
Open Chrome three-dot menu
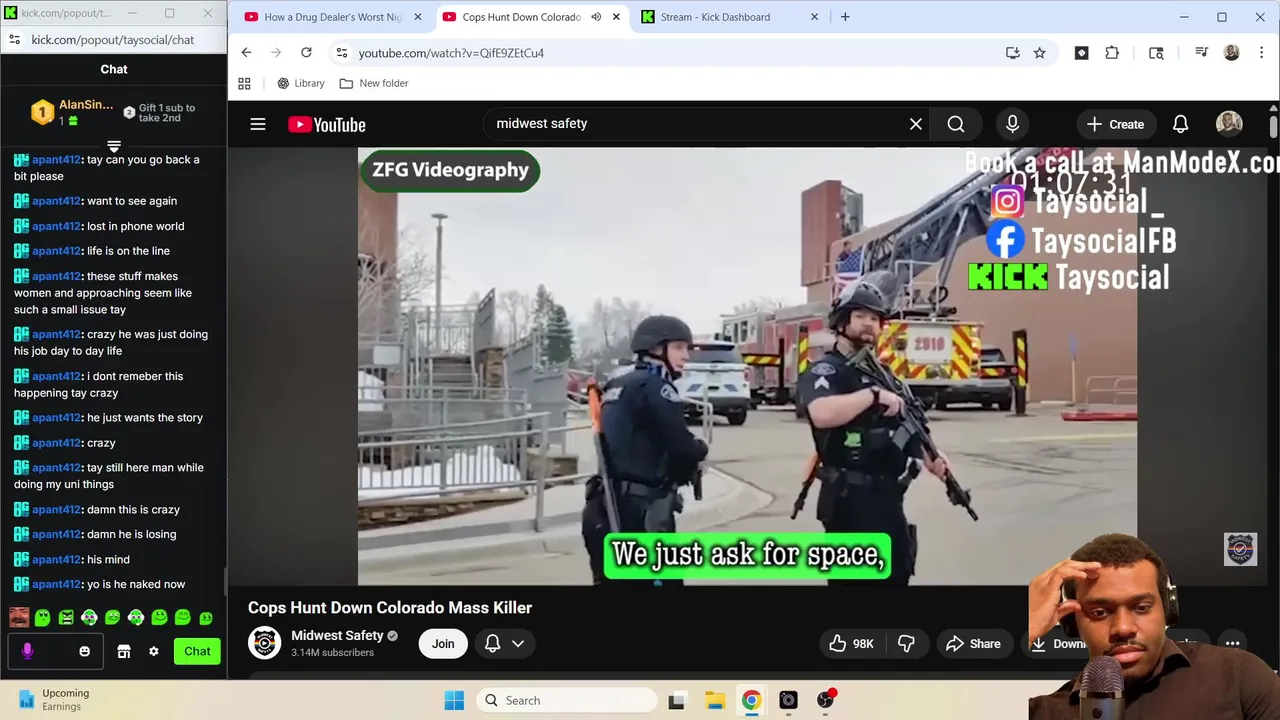point(1260,53)
